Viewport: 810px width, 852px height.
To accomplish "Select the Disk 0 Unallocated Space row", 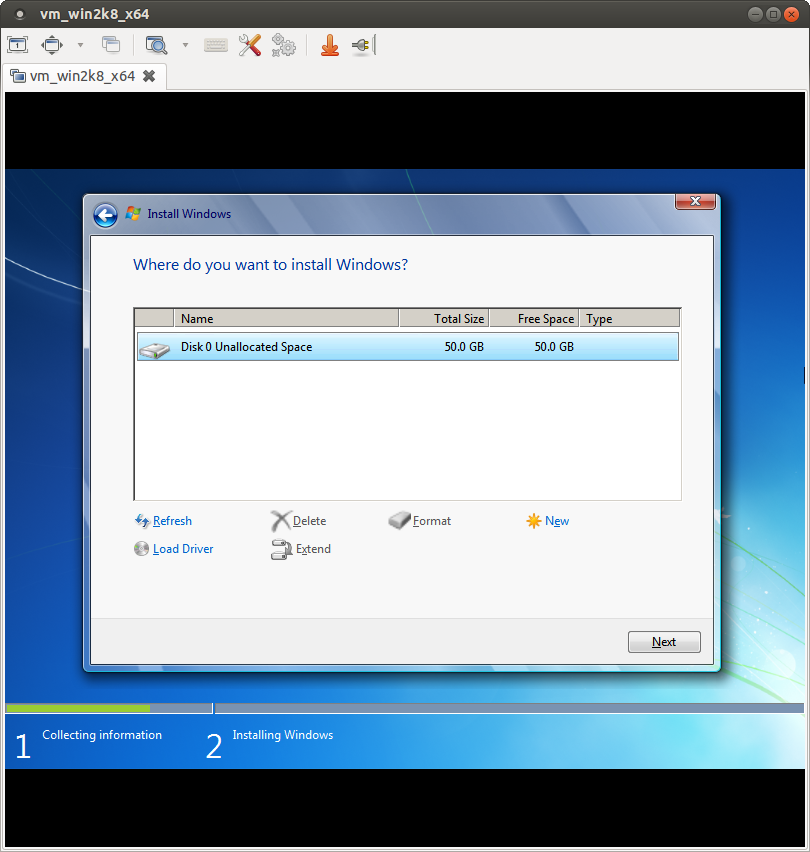I will coord(407,348).
